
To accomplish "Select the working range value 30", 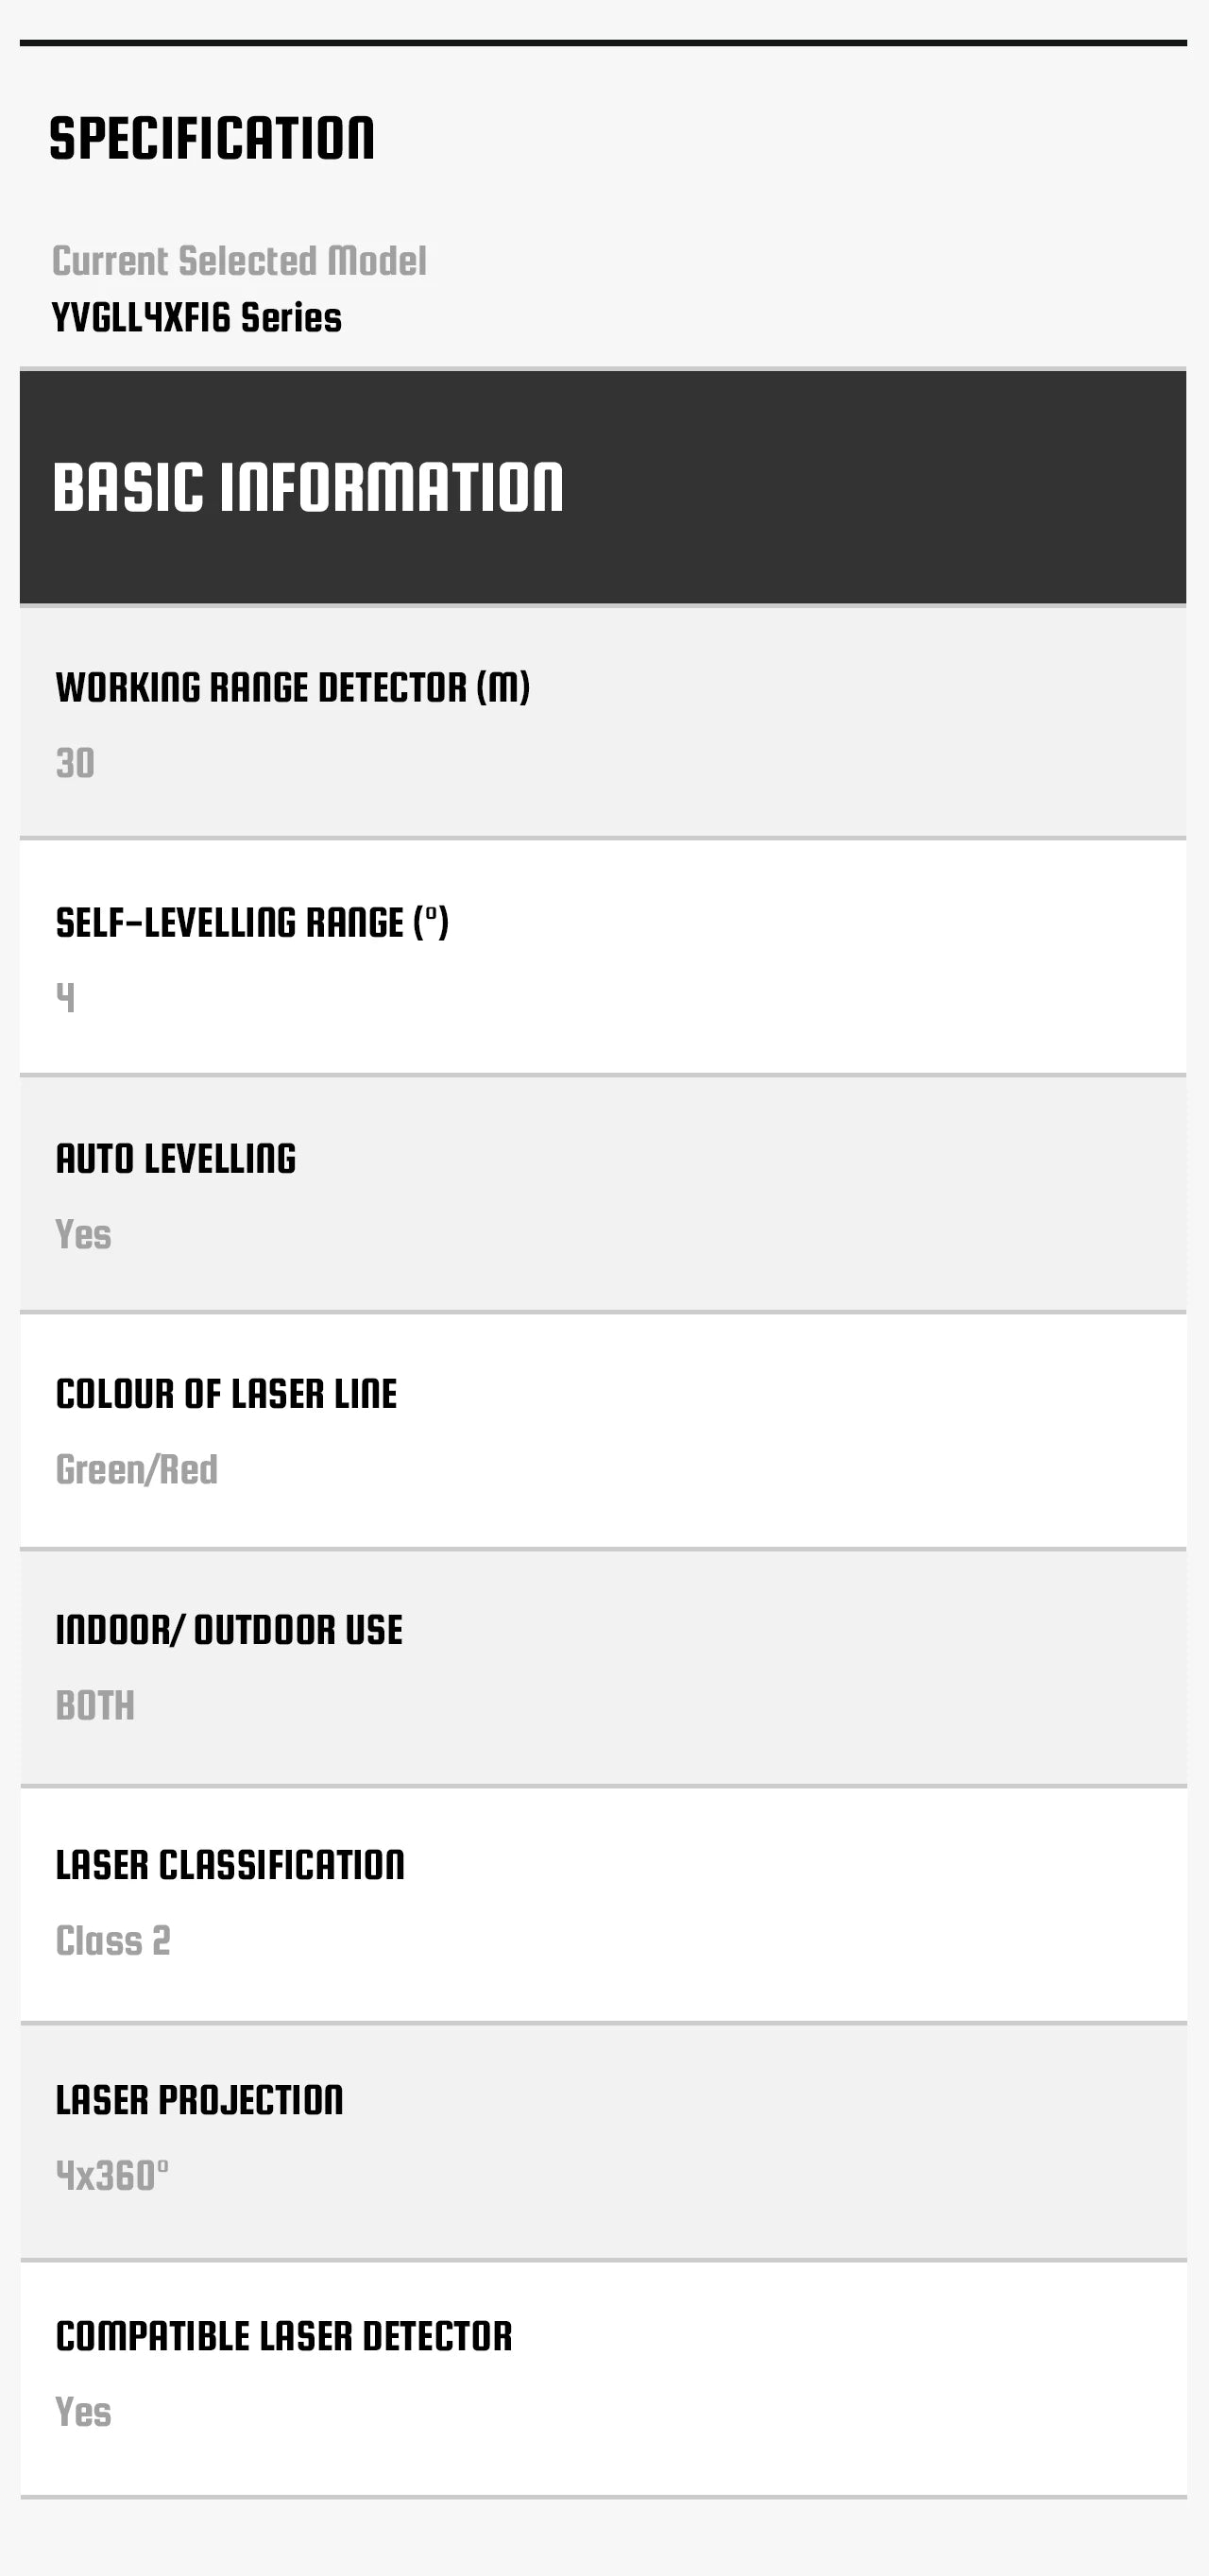I will (75, 763).
